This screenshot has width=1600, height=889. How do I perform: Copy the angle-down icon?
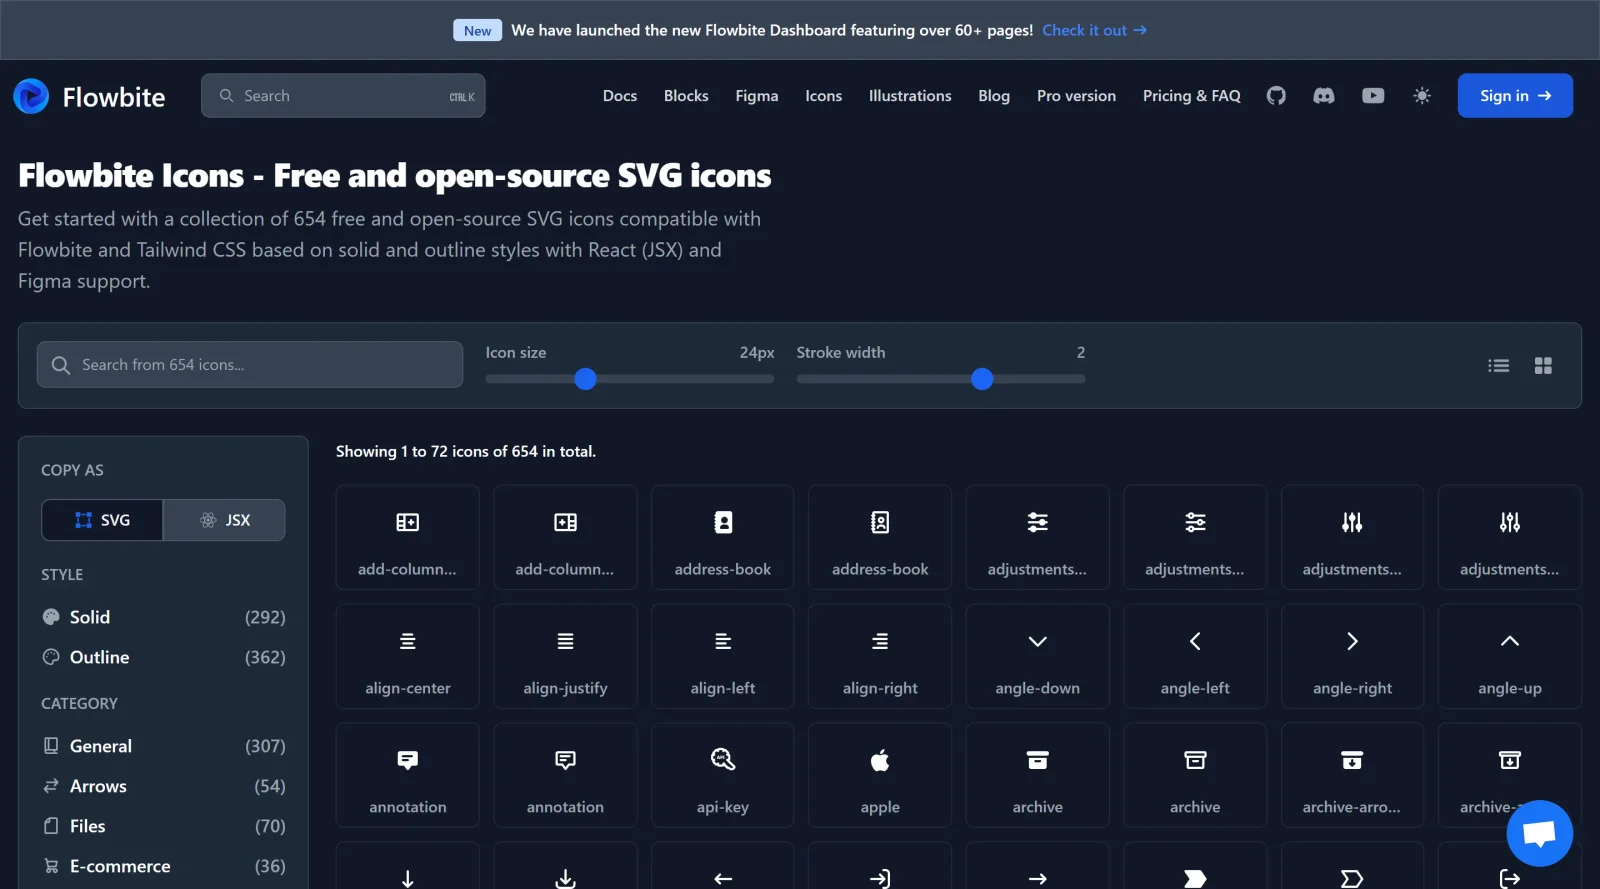pyautogui.click(x=1038, y=656)
